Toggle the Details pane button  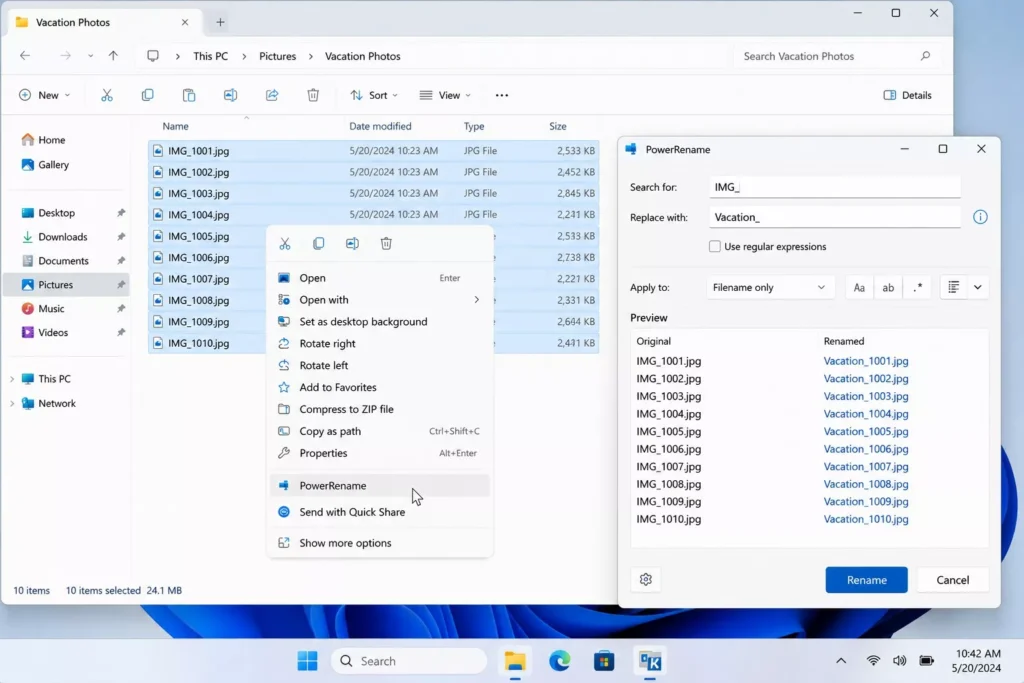(907, 95)
